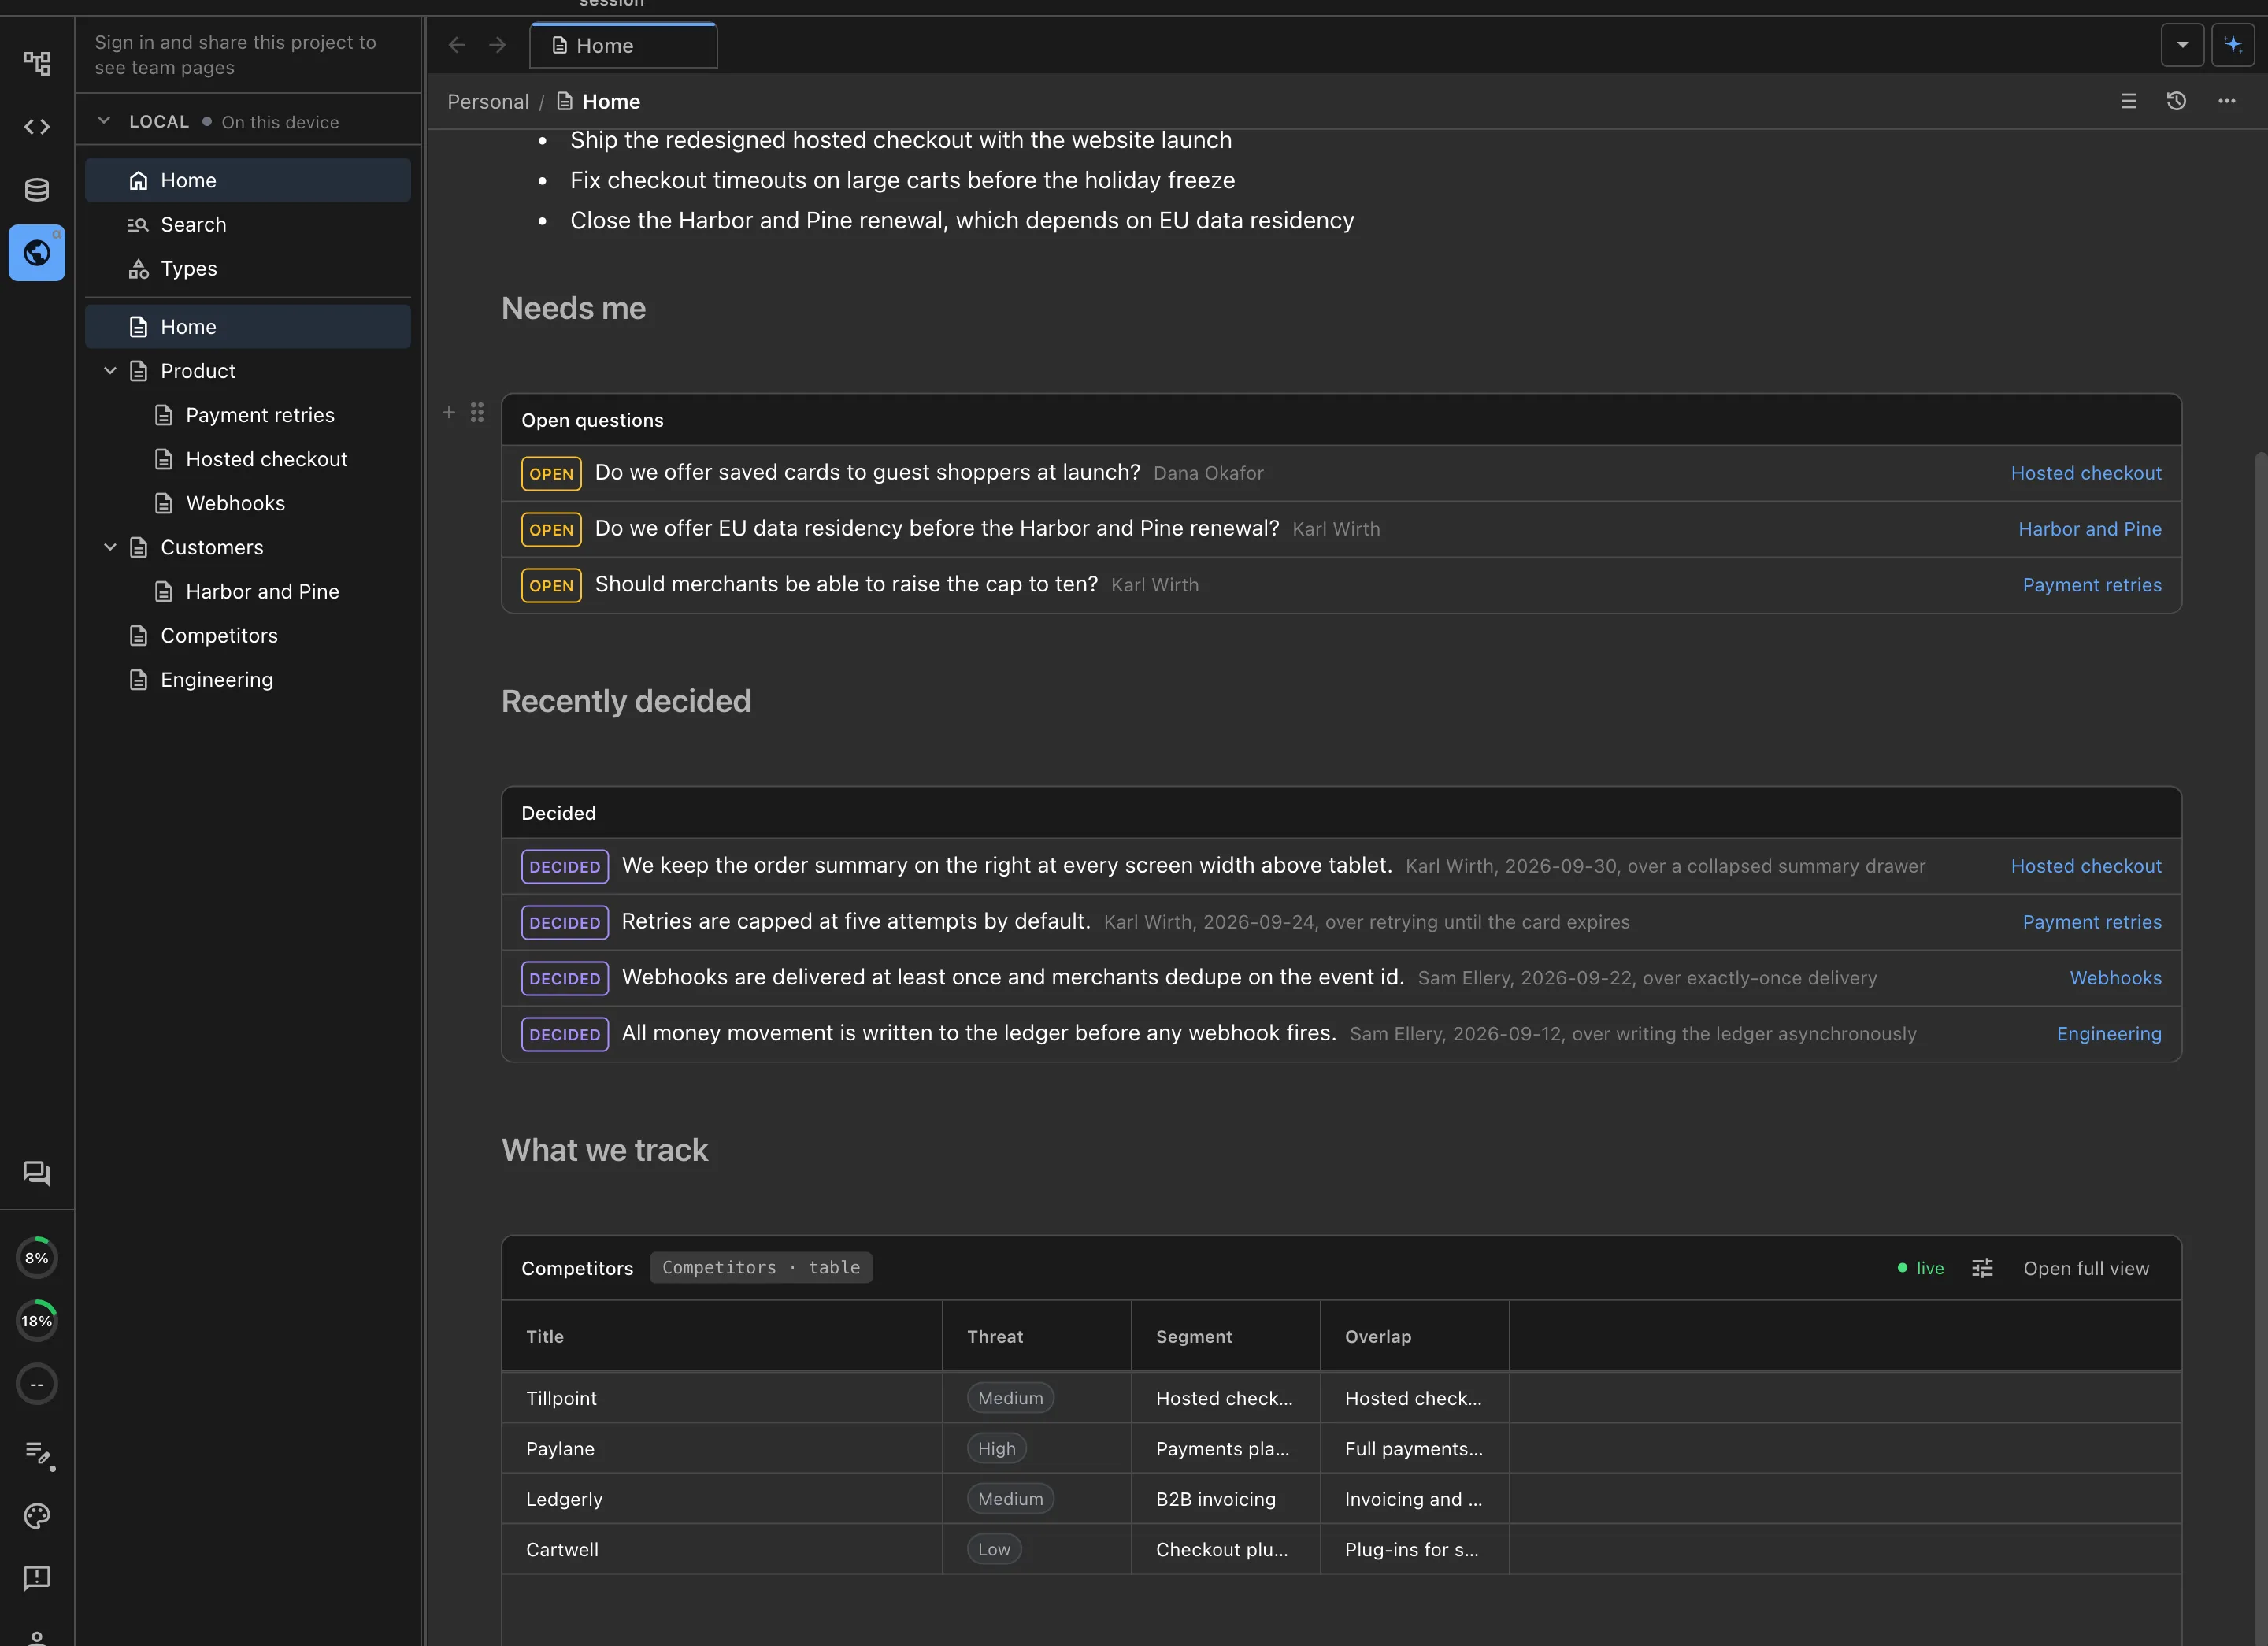Click the drag handle grip beside Open questions
The width and height of the screenshot is (2268, 1646).
click(x=477, y=412)
